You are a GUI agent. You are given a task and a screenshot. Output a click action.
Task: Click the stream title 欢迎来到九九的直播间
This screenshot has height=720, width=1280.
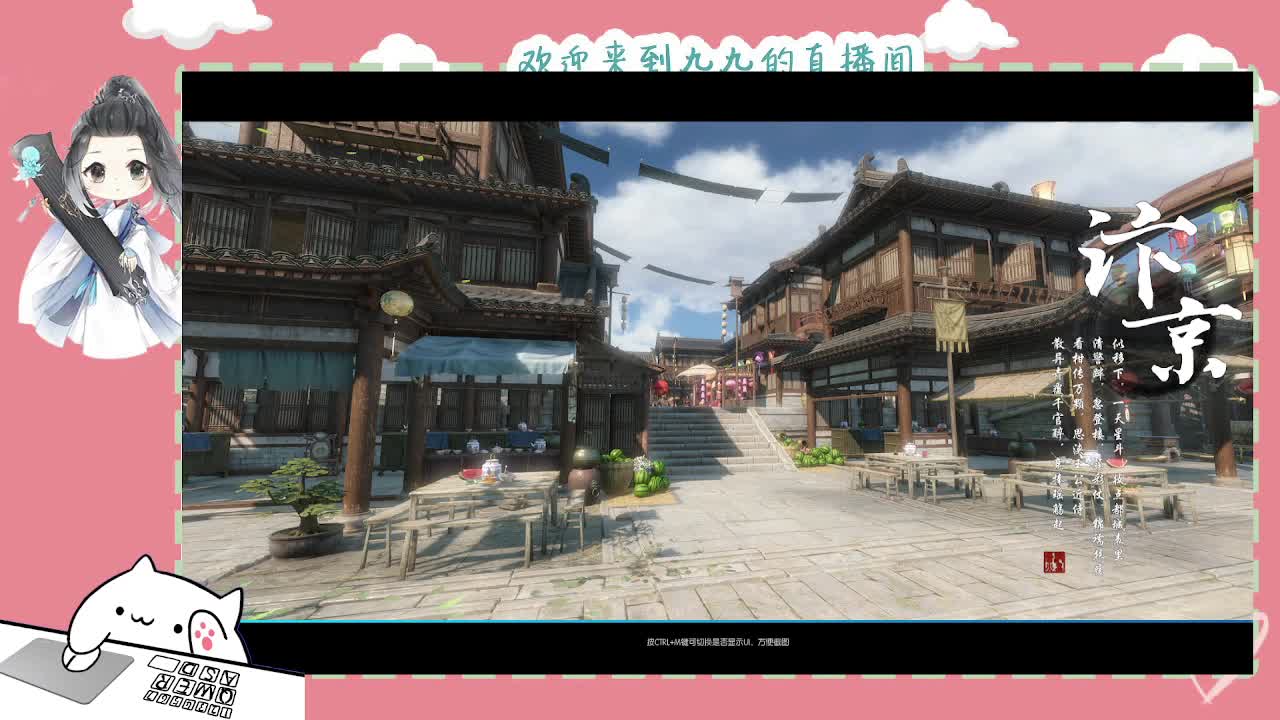(x=716, y=58)
